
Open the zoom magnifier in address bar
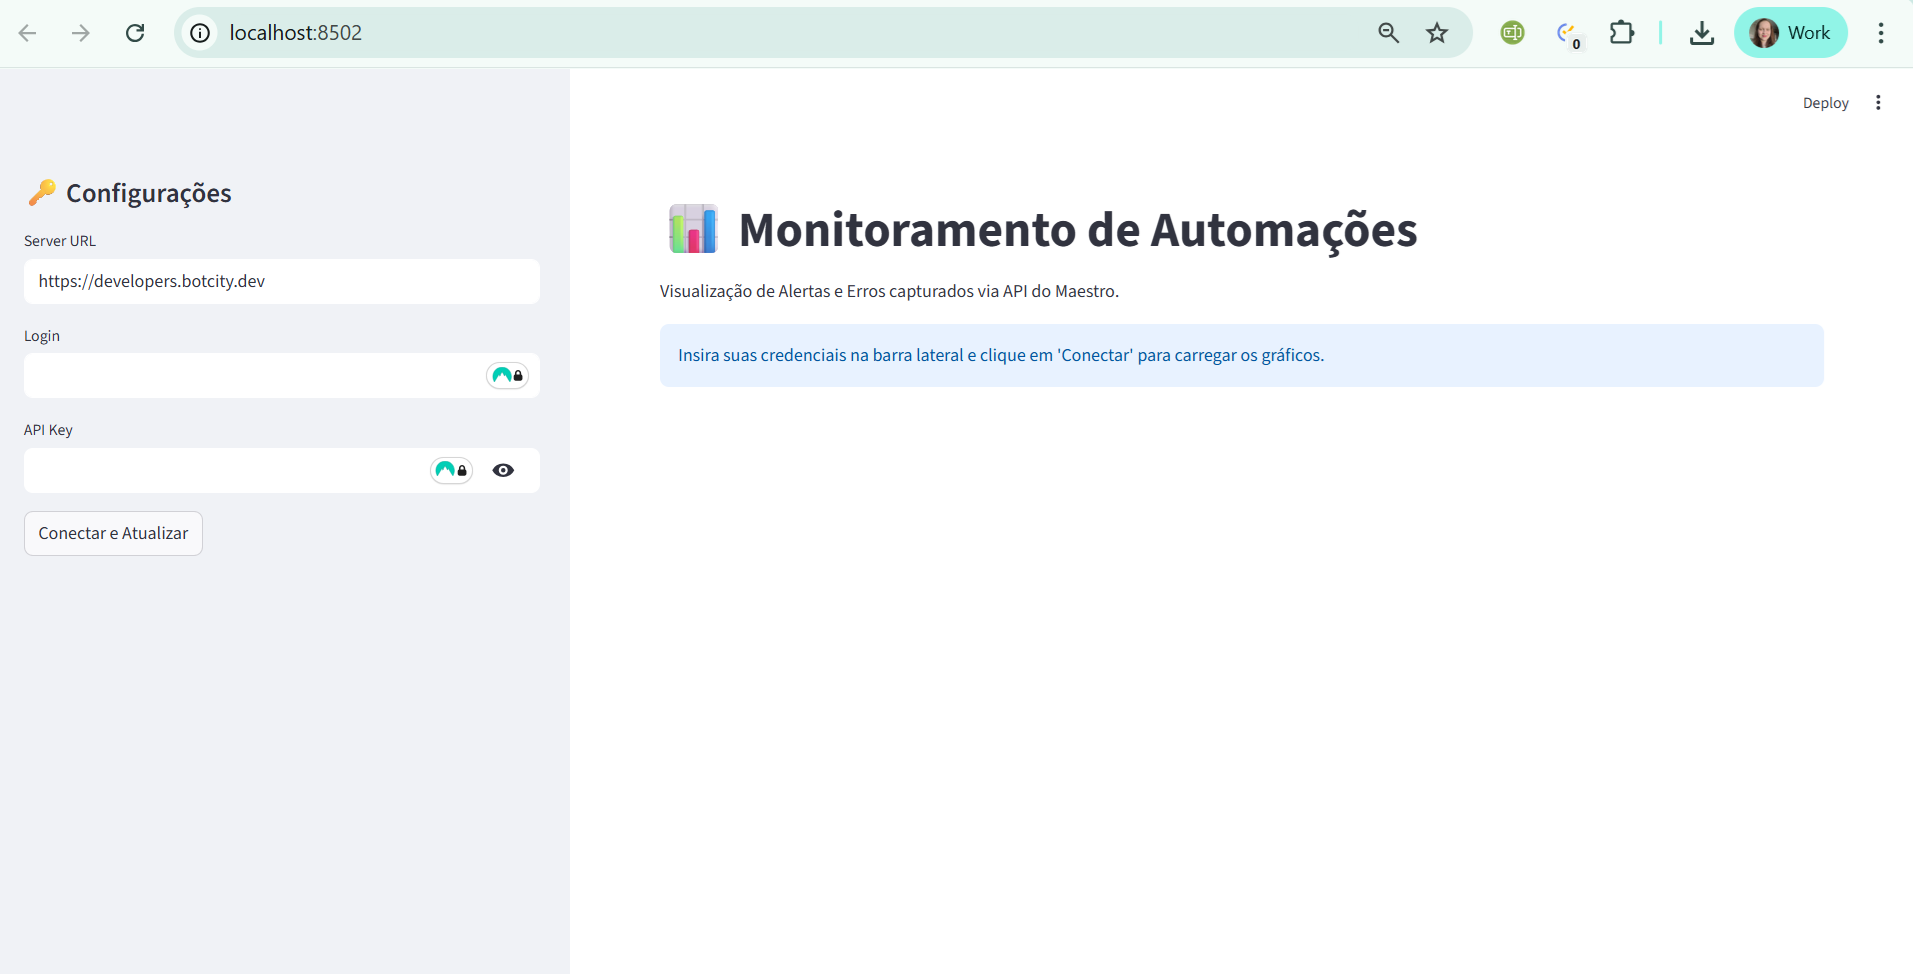pos(1388,33)
